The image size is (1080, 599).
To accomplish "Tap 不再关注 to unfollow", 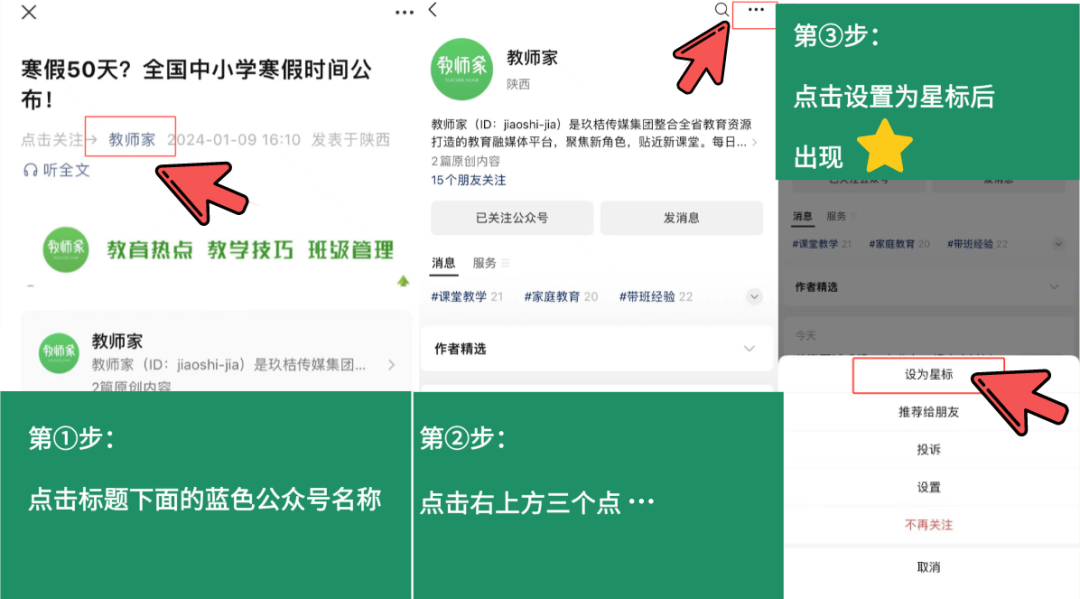I will [x=927, y=524].
